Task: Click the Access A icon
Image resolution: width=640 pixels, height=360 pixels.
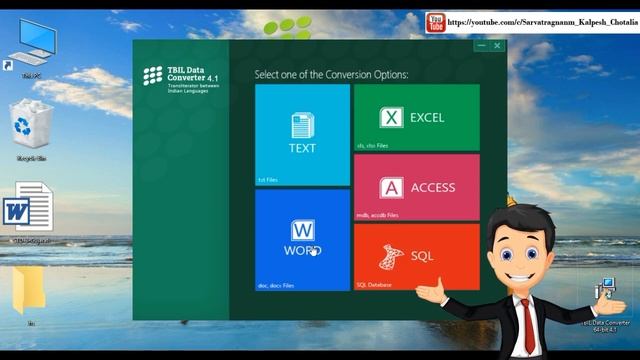Action: 391,188
